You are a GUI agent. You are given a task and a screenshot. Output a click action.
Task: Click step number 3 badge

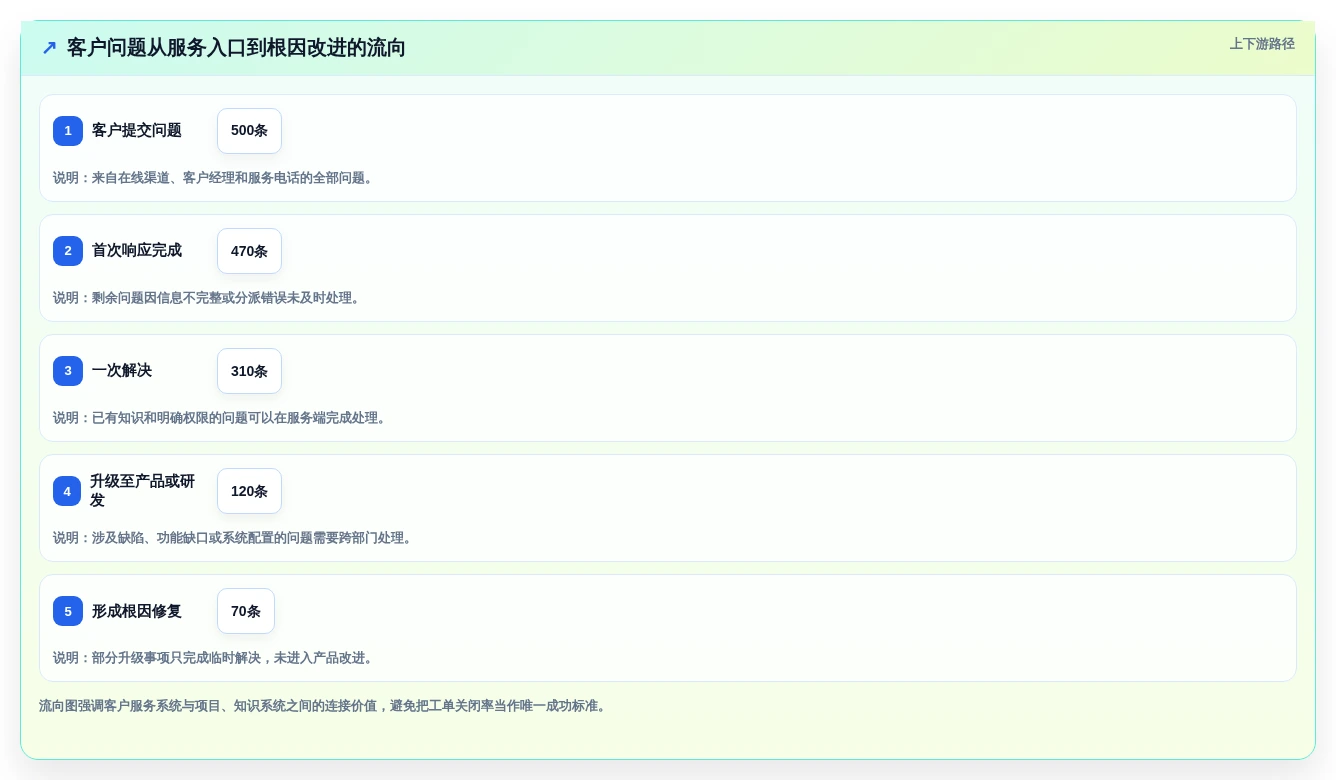(x=68, y=371)
